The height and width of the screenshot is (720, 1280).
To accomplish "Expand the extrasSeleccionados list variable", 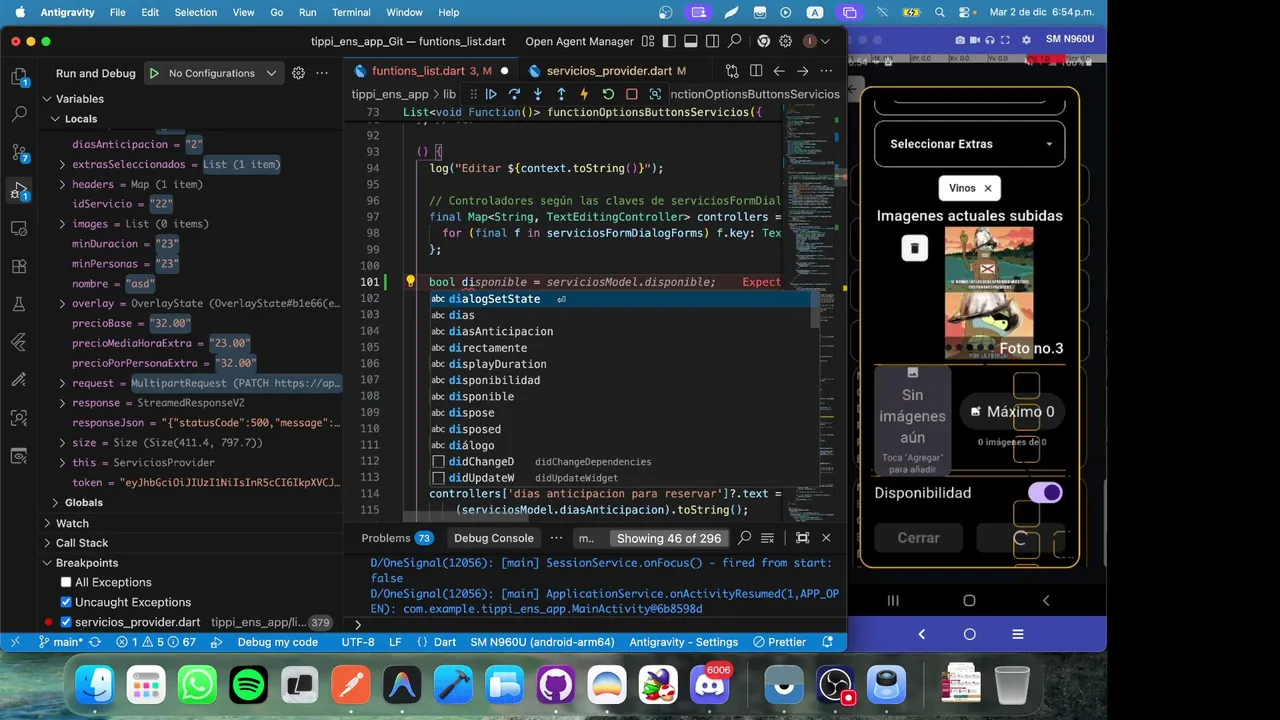I will pos(63,164).
